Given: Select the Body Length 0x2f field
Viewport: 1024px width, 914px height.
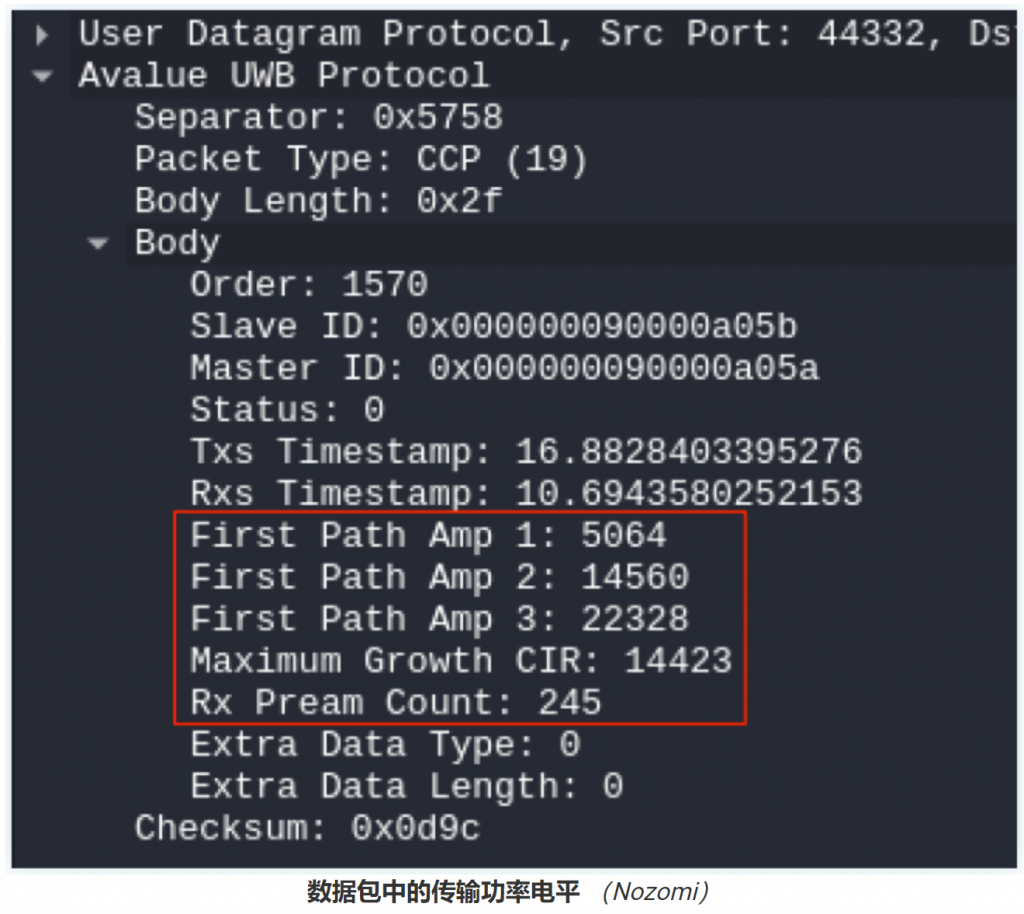Looking at the screenshot, I should point(319,202).
